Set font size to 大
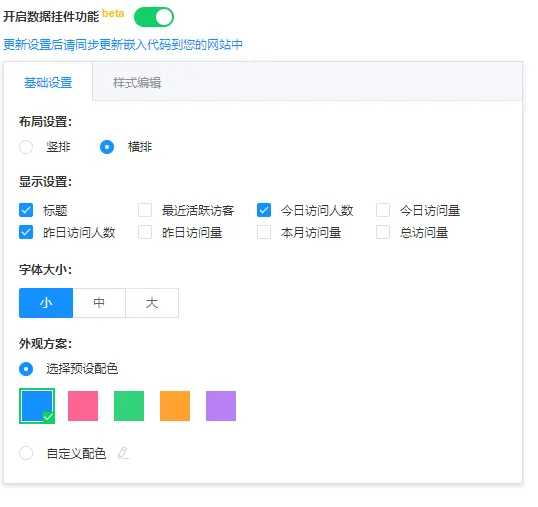Screen dimensions: 538x507 152,303
